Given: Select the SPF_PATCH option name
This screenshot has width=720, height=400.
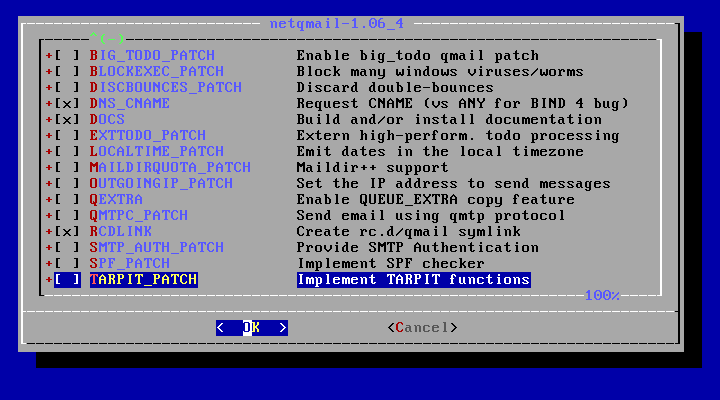Looking at the screenshot, I should click(x=130, y=264).
